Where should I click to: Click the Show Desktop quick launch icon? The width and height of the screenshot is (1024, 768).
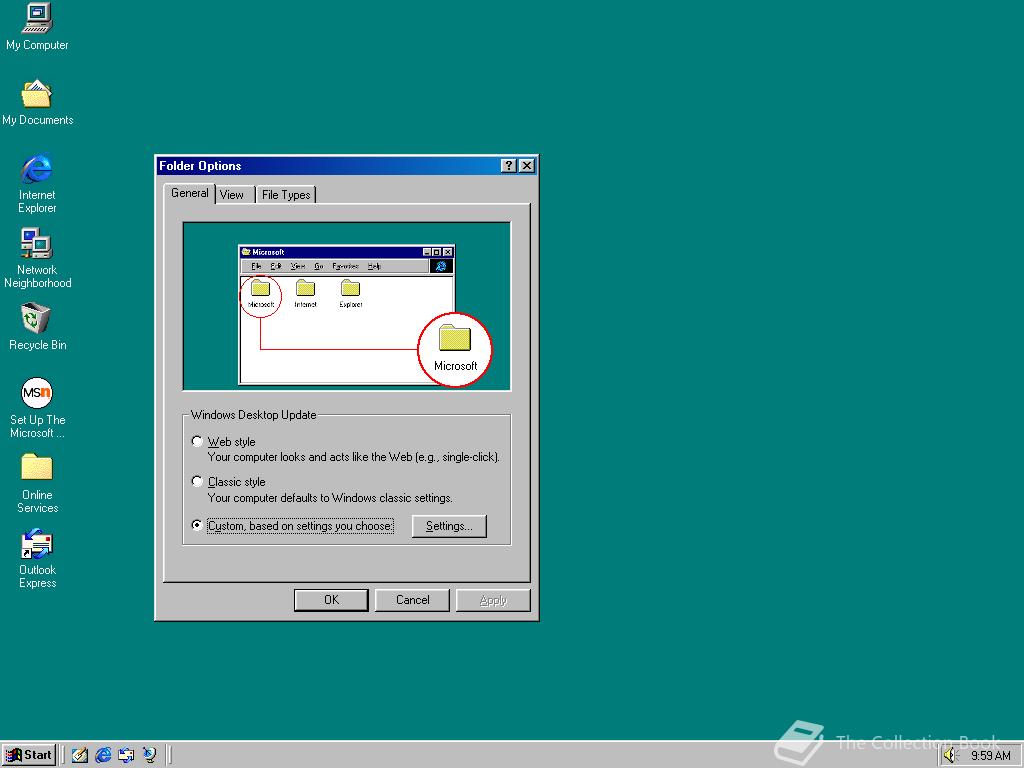[x=80, y=755]
